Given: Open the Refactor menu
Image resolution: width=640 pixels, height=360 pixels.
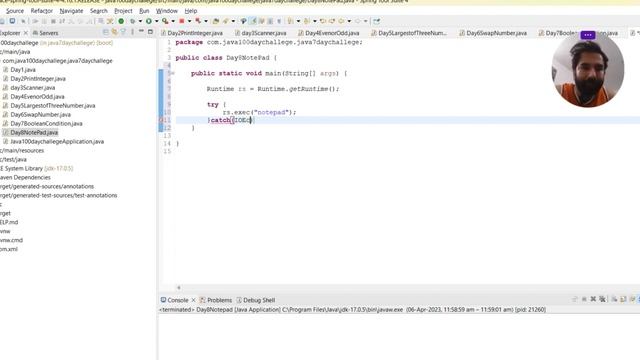Looking at the screenshot, I should 42,11.
